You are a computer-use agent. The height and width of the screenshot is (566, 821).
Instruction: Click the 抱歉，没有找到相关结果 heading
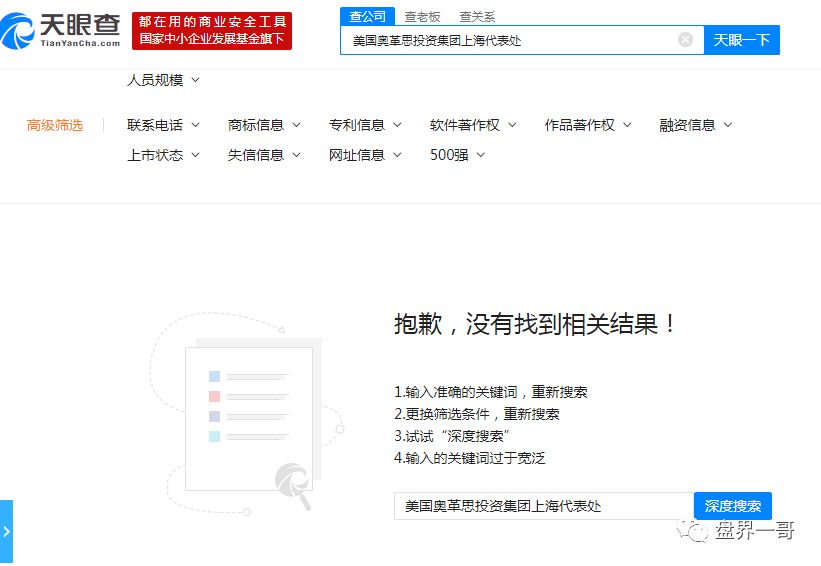(x=535, y=324)
